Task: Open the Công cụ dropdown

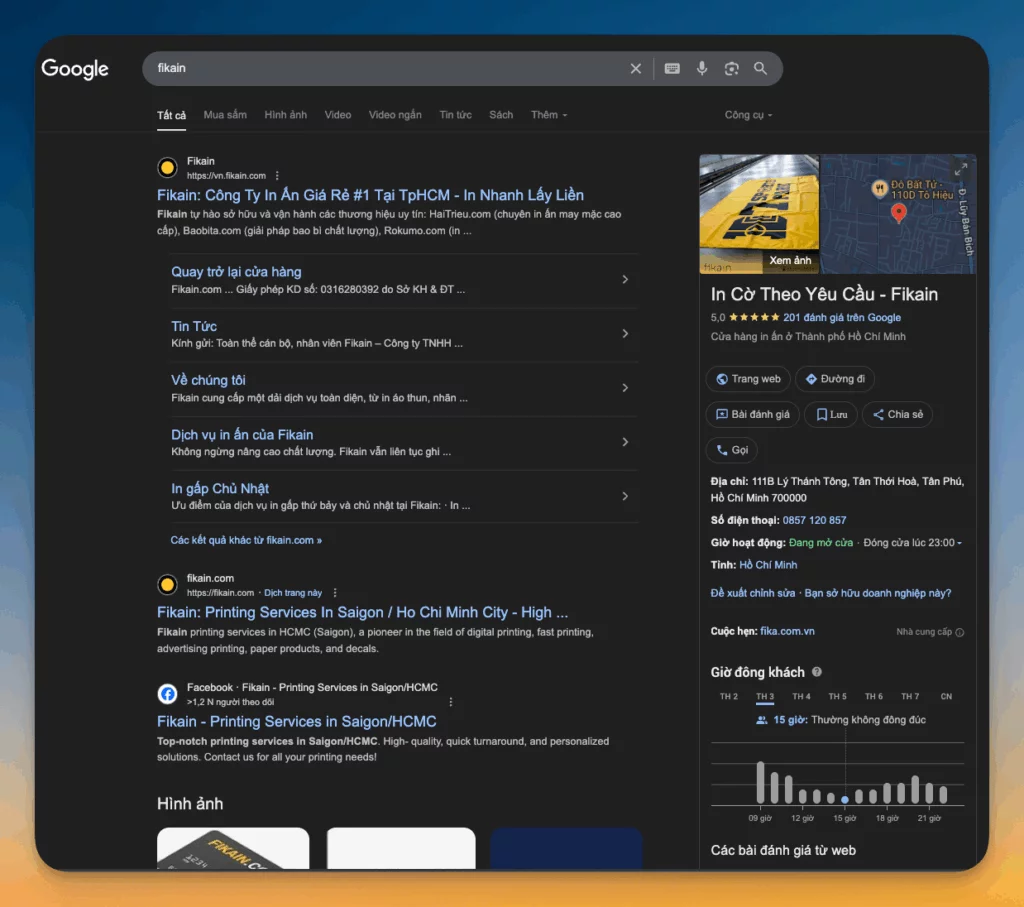Action: coord(748,115)
